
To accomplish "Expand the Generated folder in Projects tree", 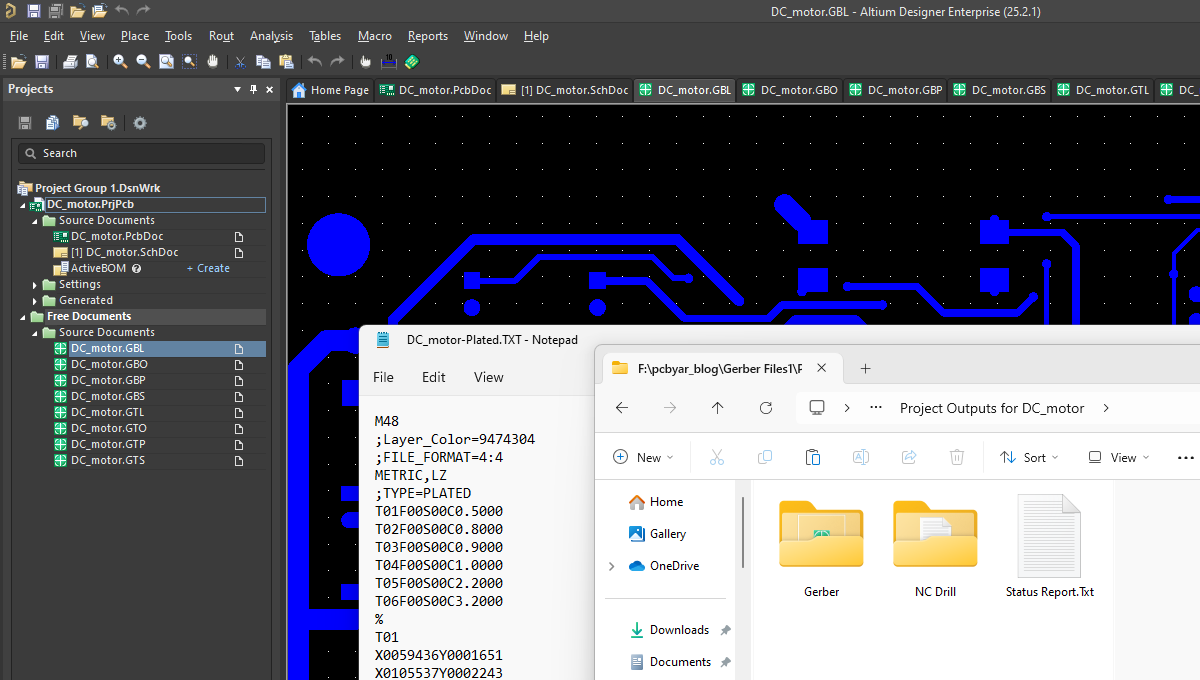I will [36, 301].
